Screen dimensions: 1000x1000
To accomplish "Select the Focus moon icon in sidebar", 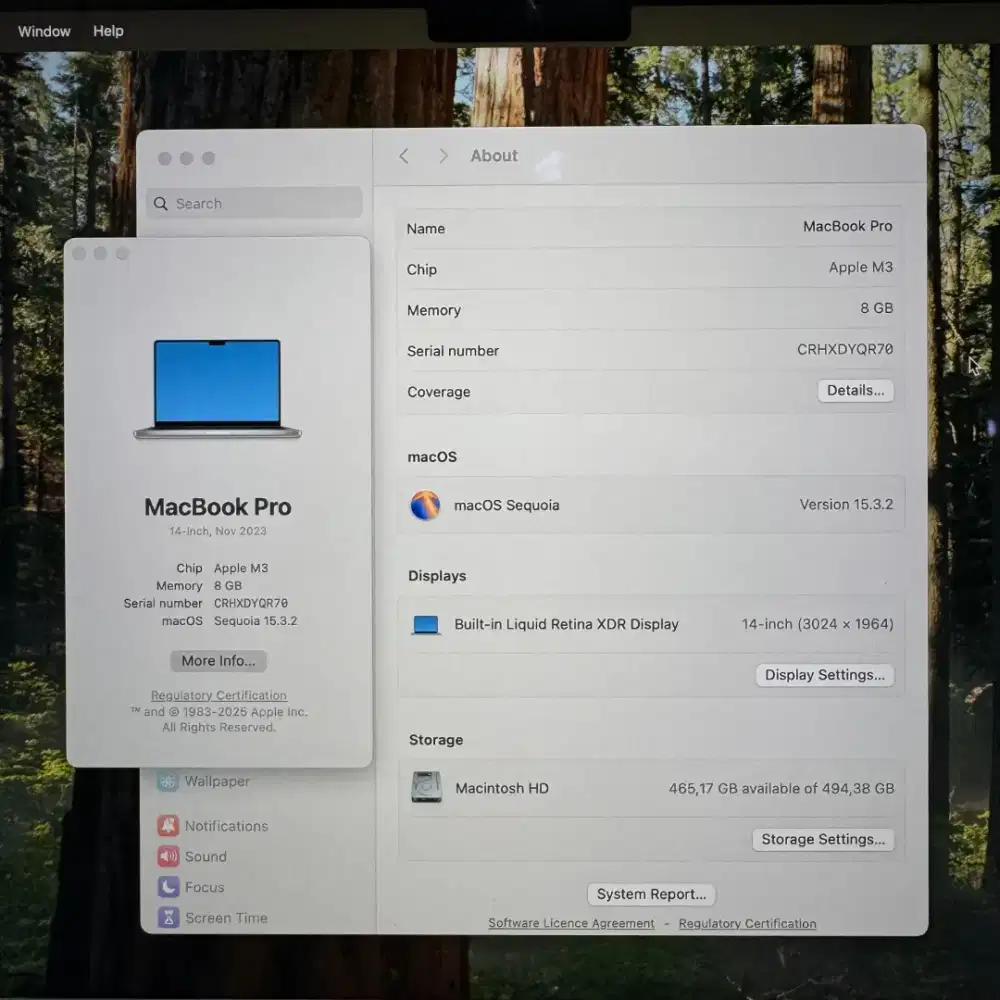I will [x=166, y=887].
